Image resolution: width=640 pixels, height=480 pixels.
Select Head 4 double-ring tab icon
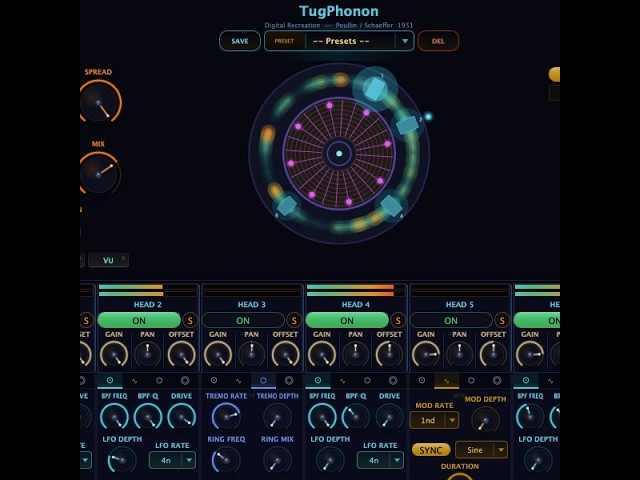tap(393, 380)
